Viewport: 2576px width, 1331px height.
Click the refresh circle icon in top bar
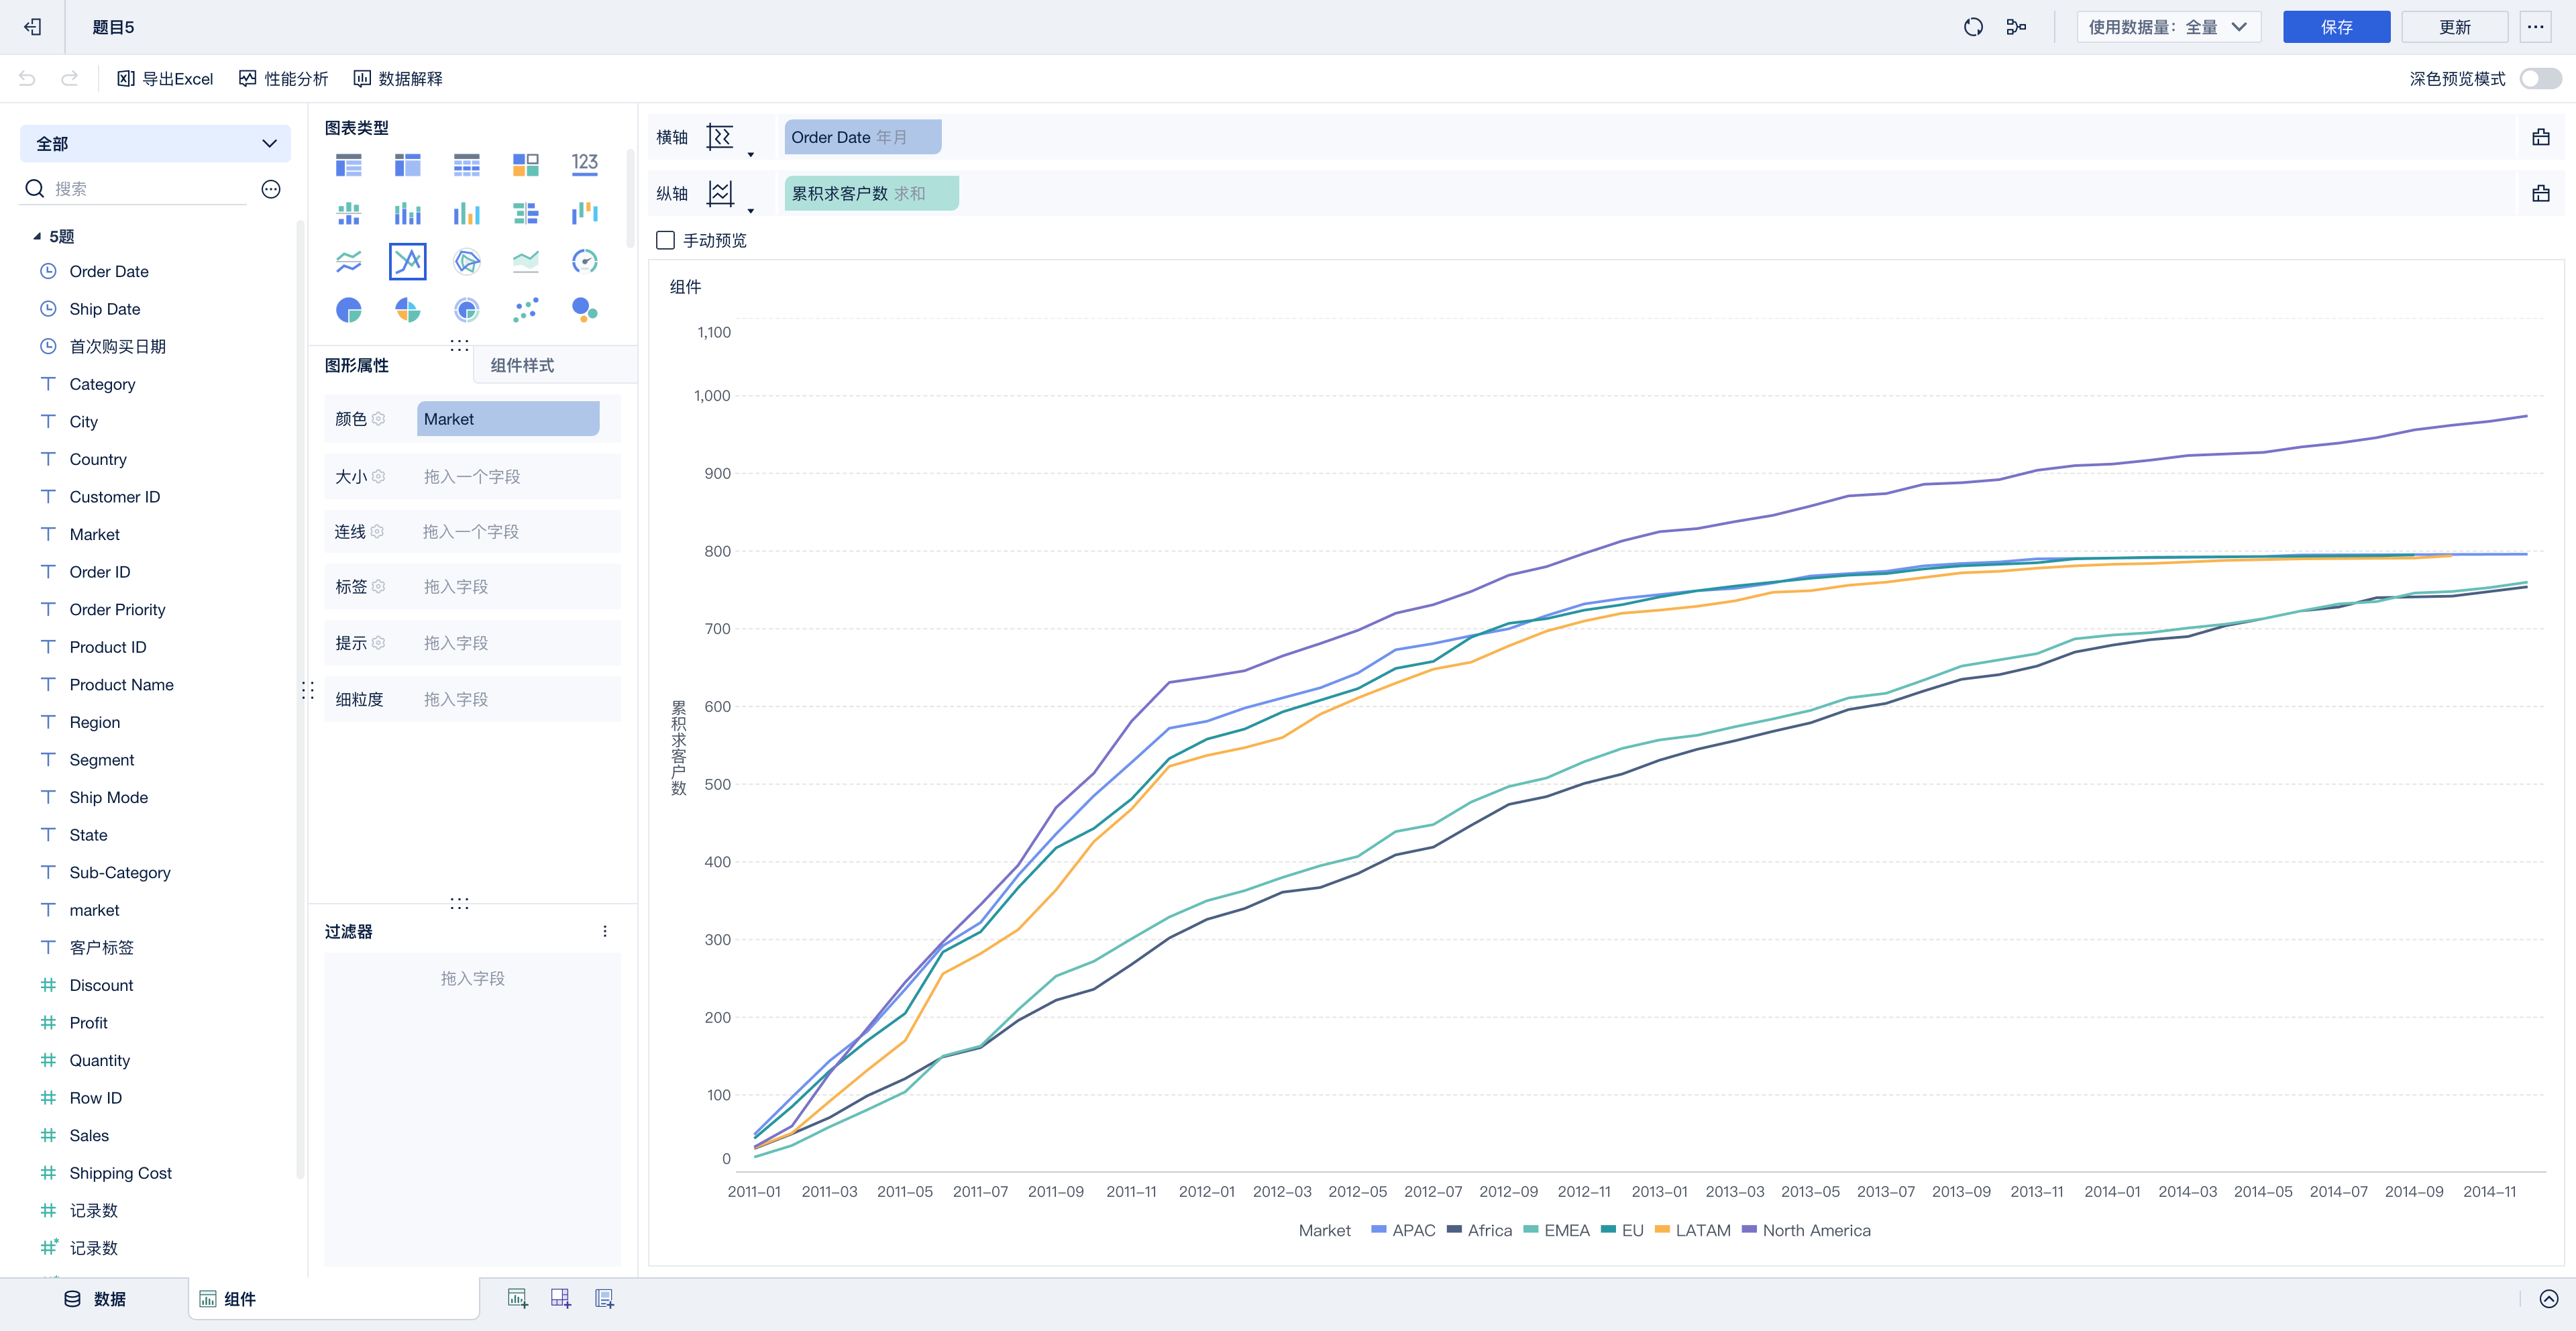pyautogui.click(x=1973, y=27)
